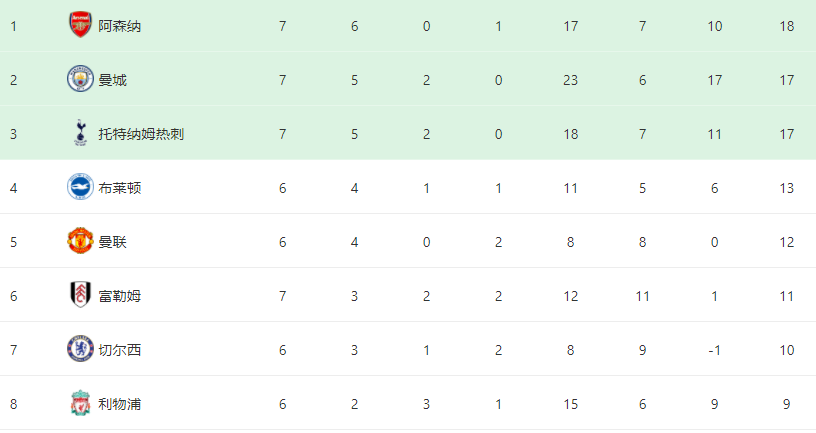This screenshot has width=816, height=433.
Task: Click the Manchester City club crest
Action: pyautogui.click(x=80, y=79)
